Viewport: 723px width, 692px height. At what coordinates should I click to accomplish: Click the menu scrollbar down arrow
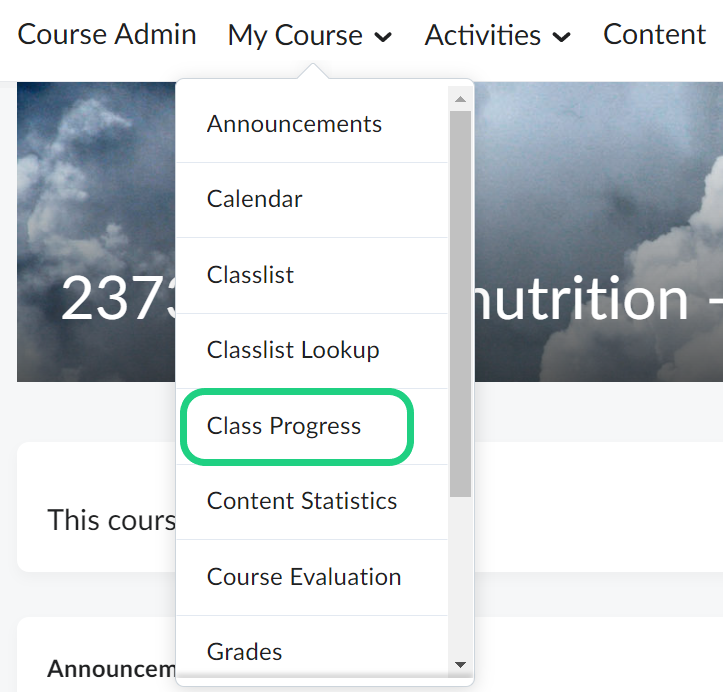[x=460, y=664]
